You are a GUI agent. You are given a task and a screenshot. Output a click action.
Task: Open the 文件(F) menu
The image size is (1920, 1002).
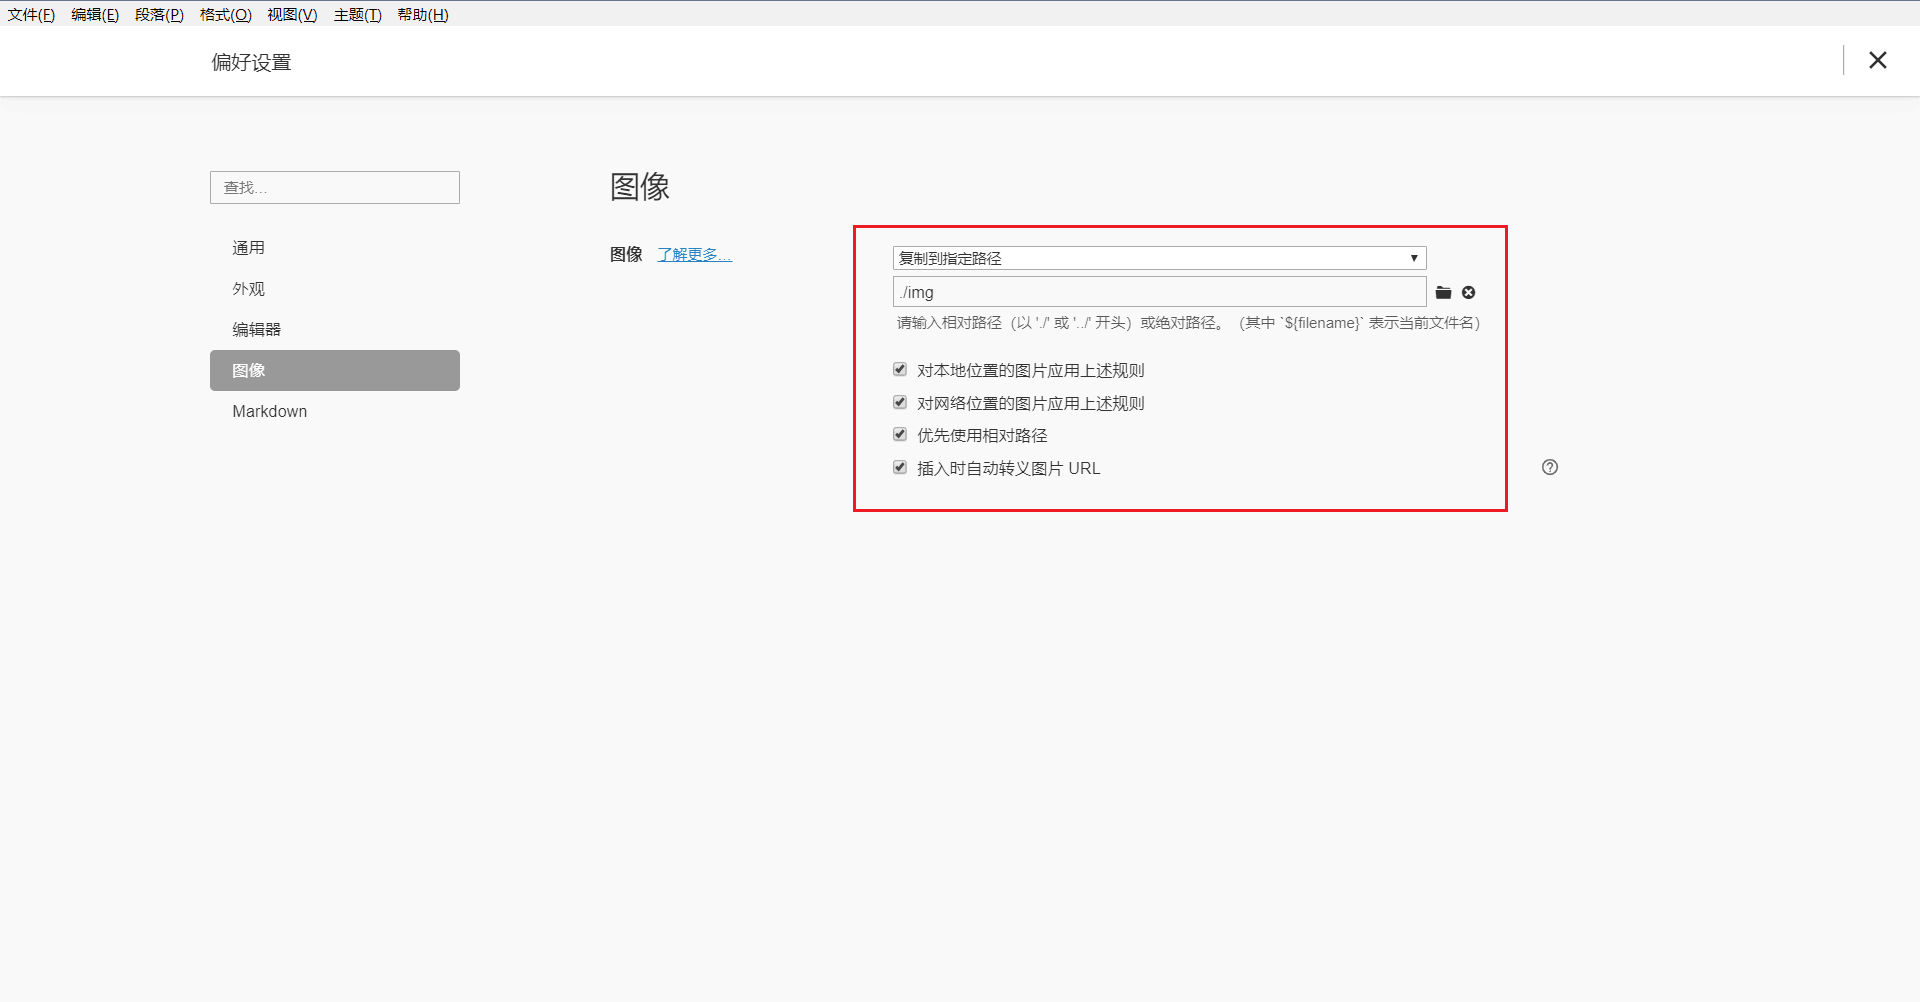(x=31, y=15)
